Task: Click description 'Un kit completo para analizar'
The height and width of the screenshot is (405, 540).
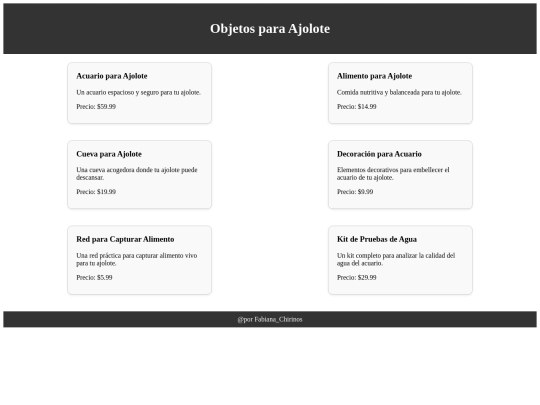Action: click(x=396, y=259)
